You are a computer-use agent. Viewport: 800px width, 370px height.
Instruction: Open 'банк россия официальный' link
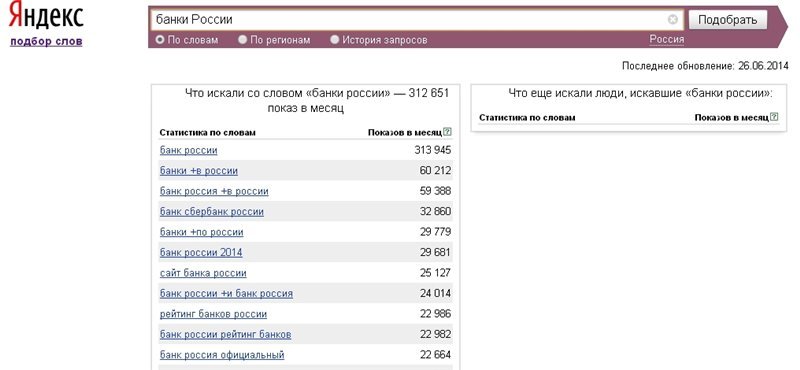tap(222, 355)
